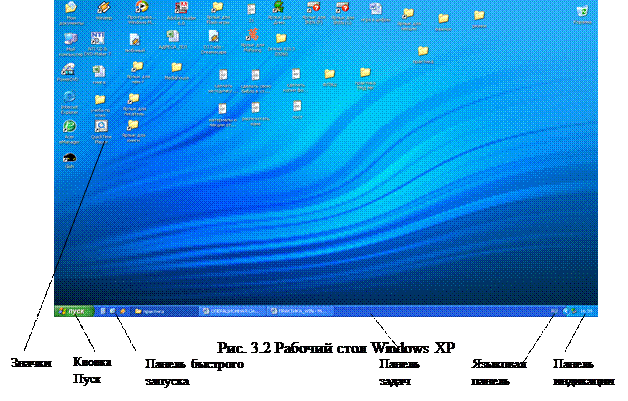This screenshot has height=401, width=628.
Task: Select the Adobe Reader 6.0 shortcut
Action: [181, 12]
